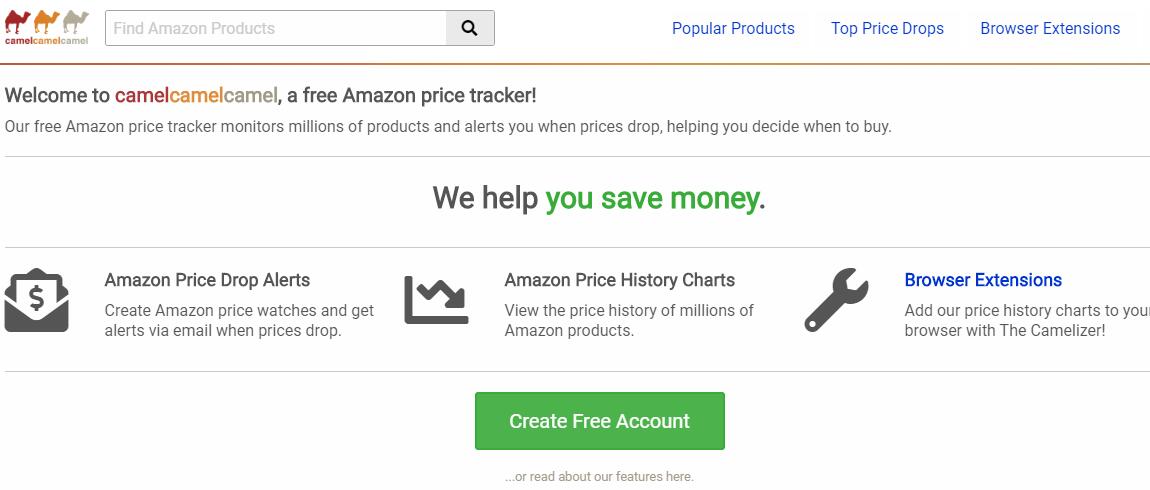Click the dollar envelope price alerts icon
The width and height of the screenshot is (1150, 490).
(37, 300)
